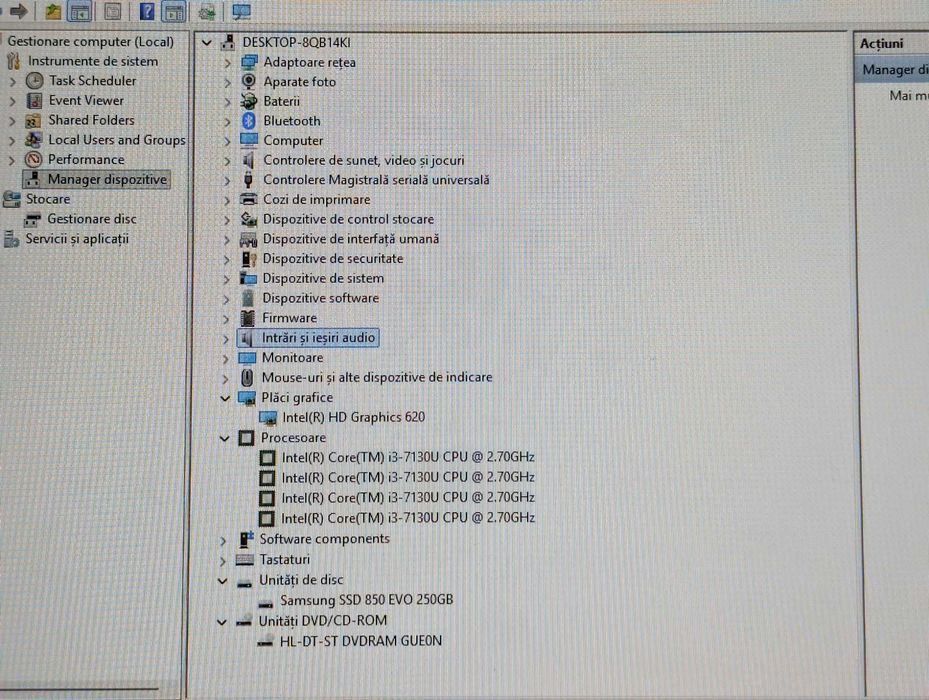Click the Tastaturi keyboard icon
The image size is (929, 700).
245,560
